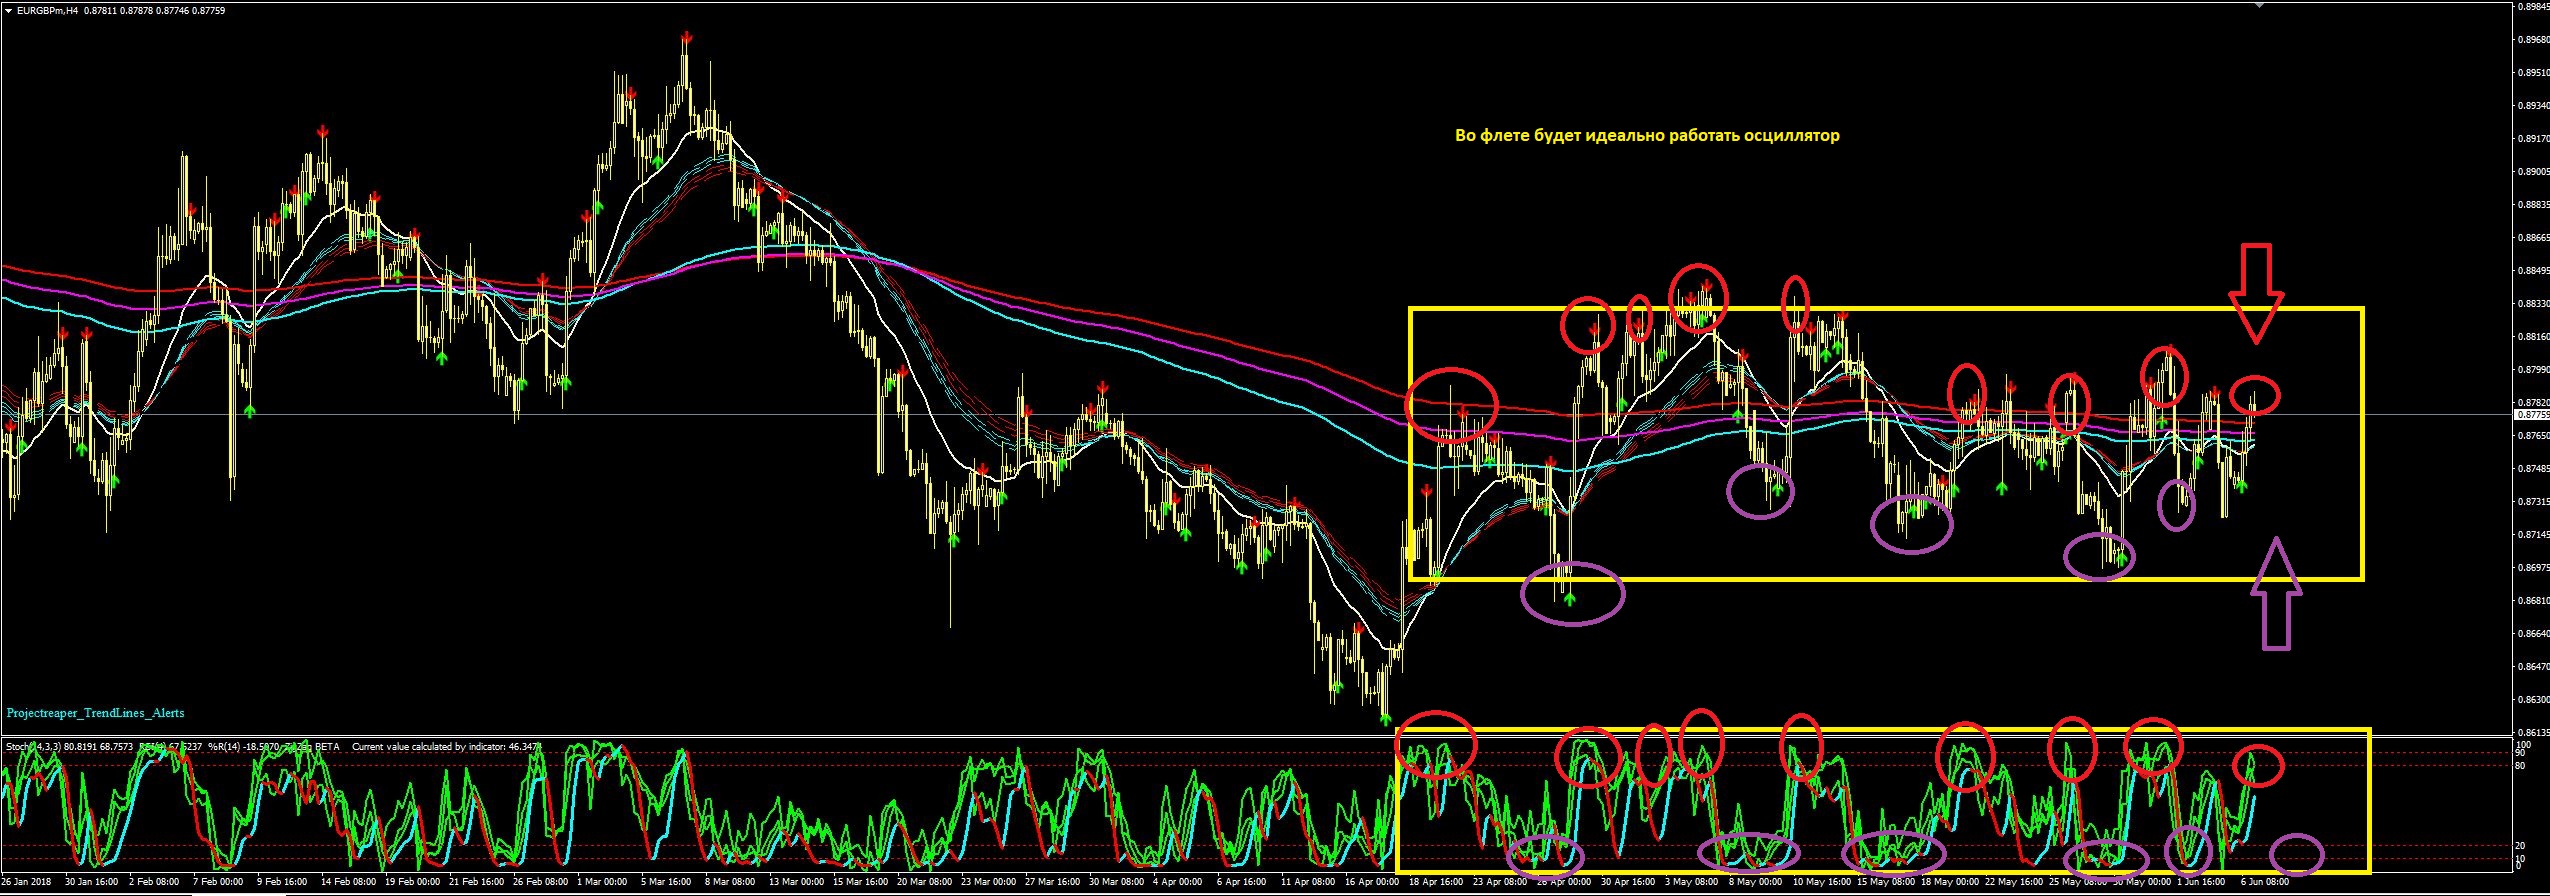
Task: Click the 8 Mar 08:00 time label
Action: [x=730, y=882]
